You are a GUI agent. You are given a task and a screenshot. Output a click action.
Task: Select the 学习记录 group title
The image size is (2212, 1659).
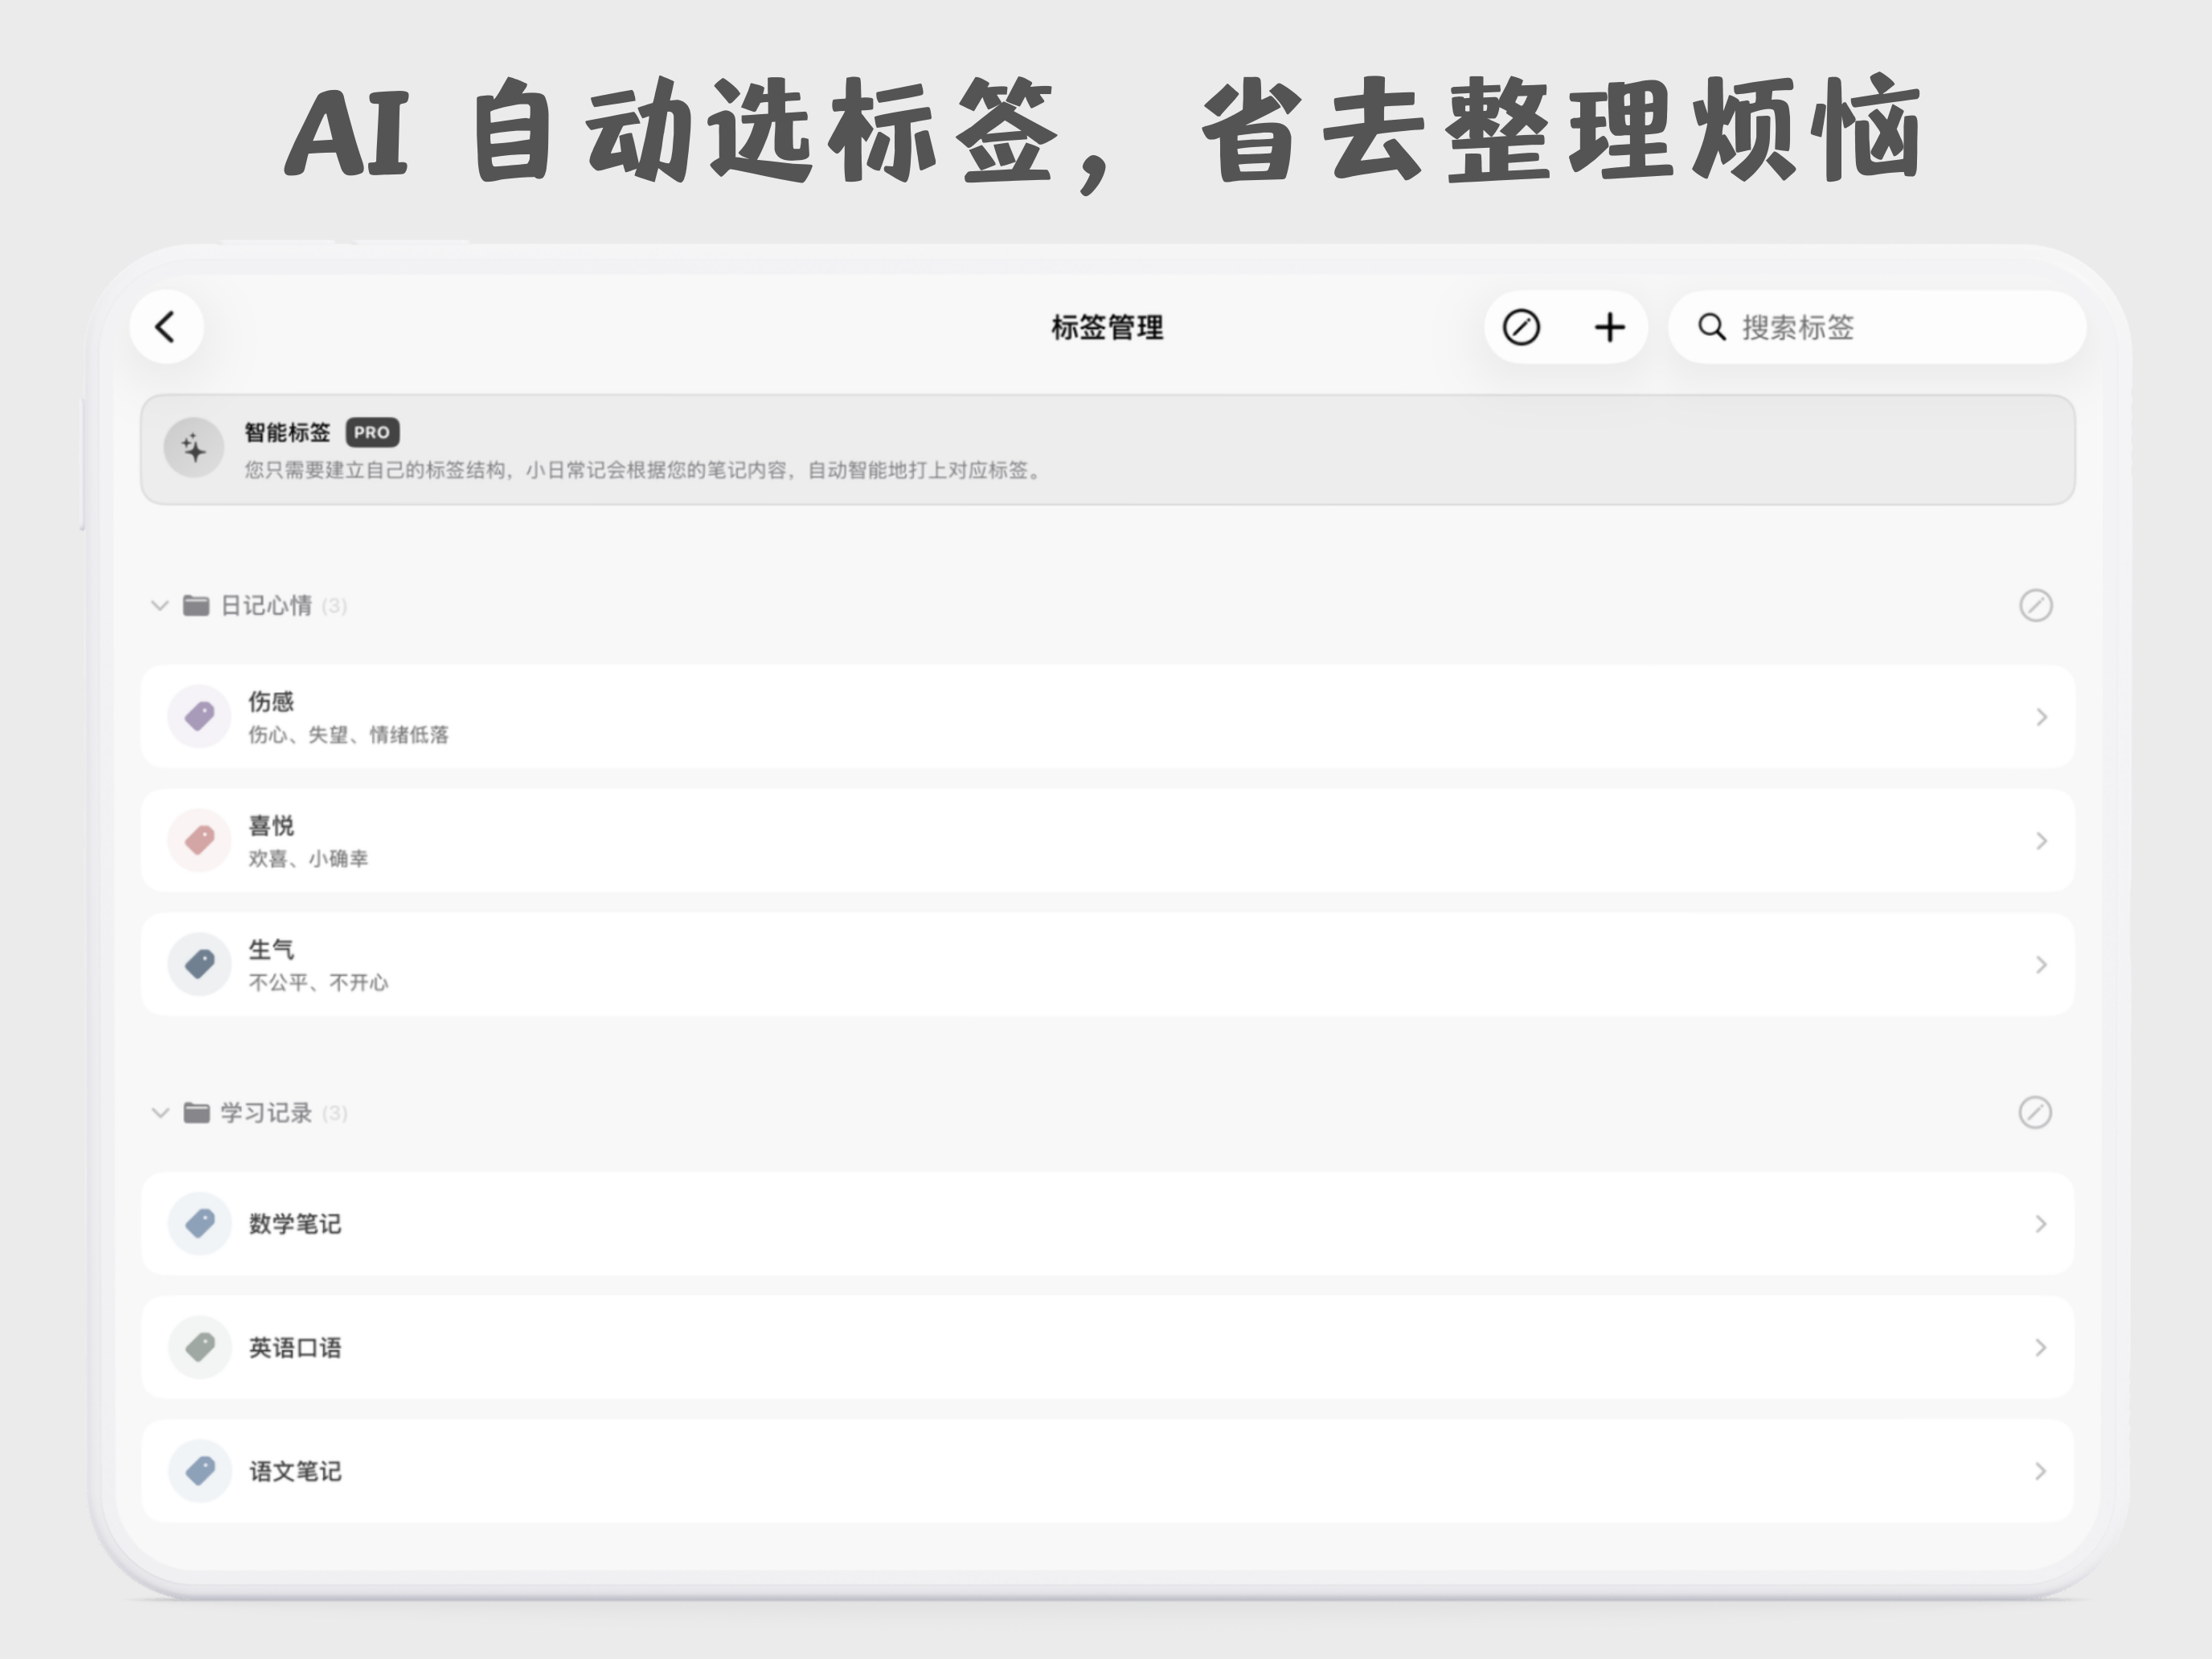[x=266, y=1113]
